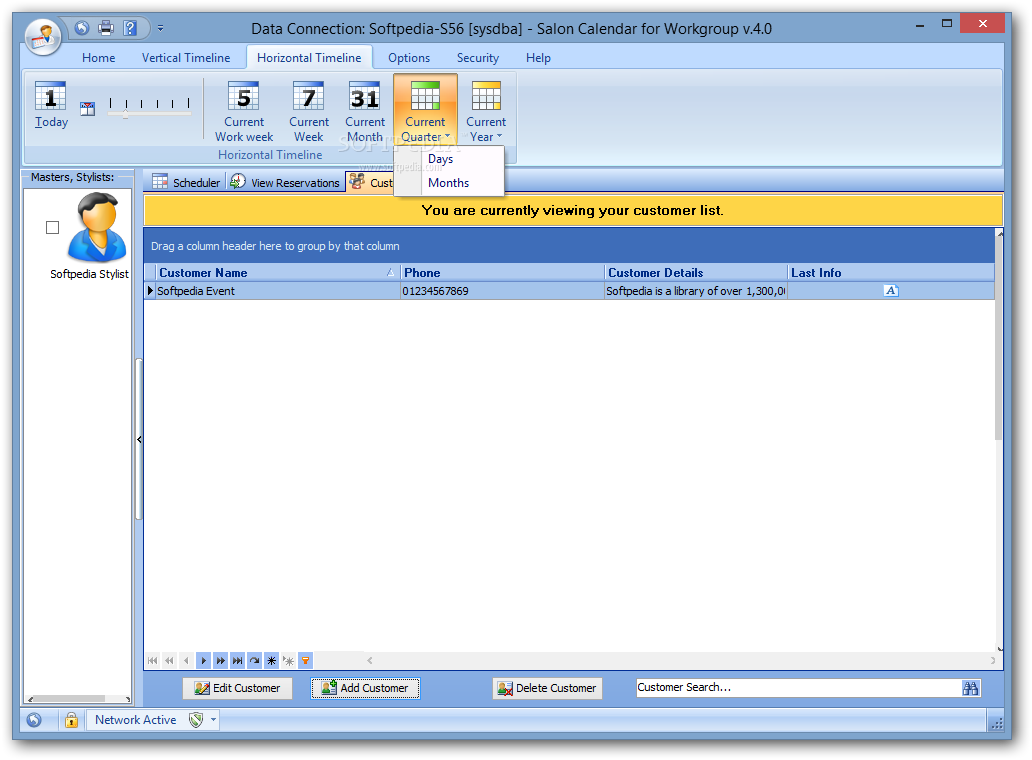
Task: Click the orange filter icon in navigator
Action: [305, 660]
